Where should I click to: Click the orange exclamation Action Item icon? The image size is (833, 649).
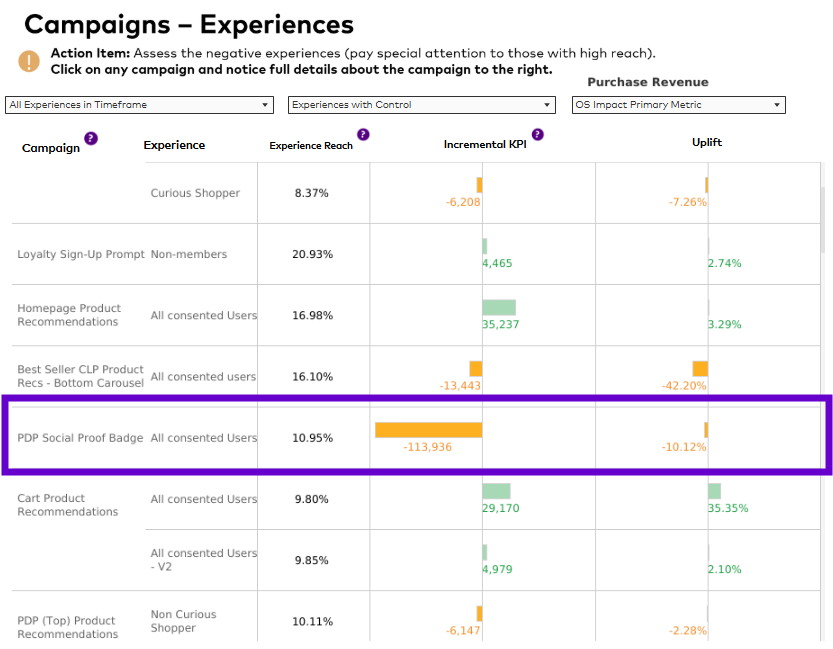(29, 61)
